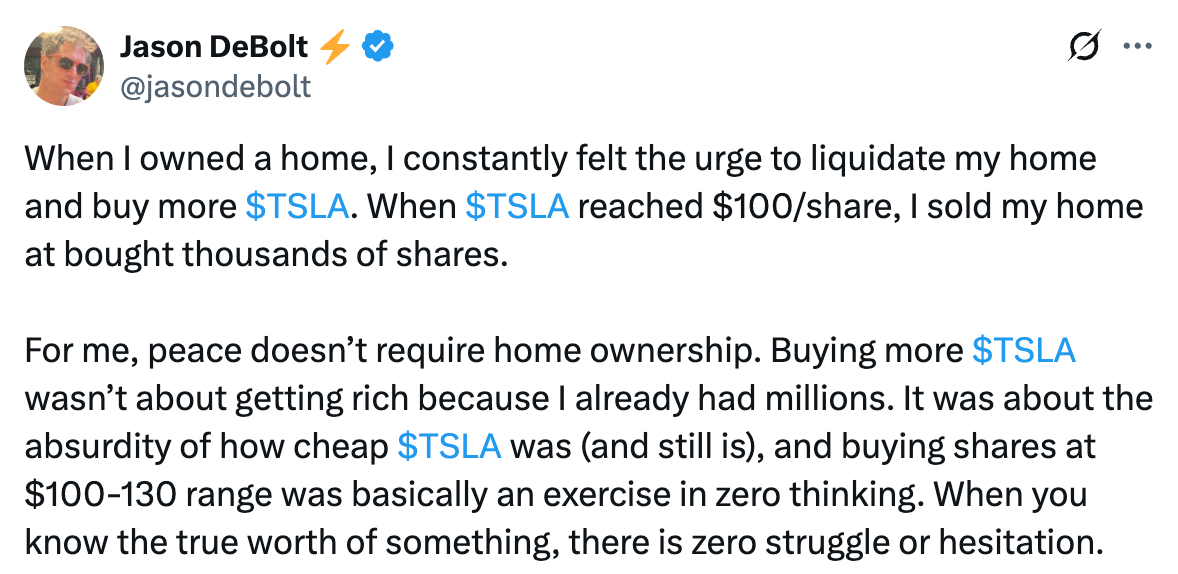Image resolution: width=1178 pixels, height=574 pixels.
Task: Click the blue verified checkmark badge
Action: [378, 47]
